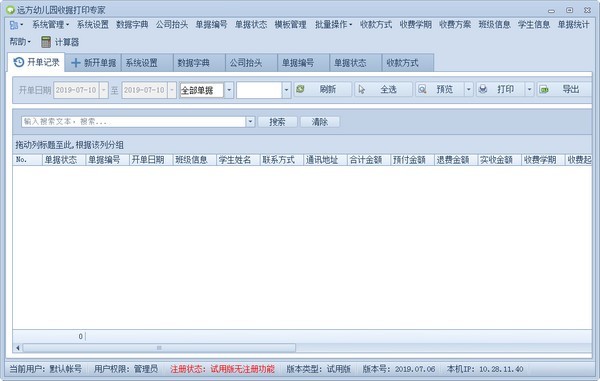This screenshot has width=600, height=381.
Task: Click the scrollbar left arrow
Action: pos(18,348)
